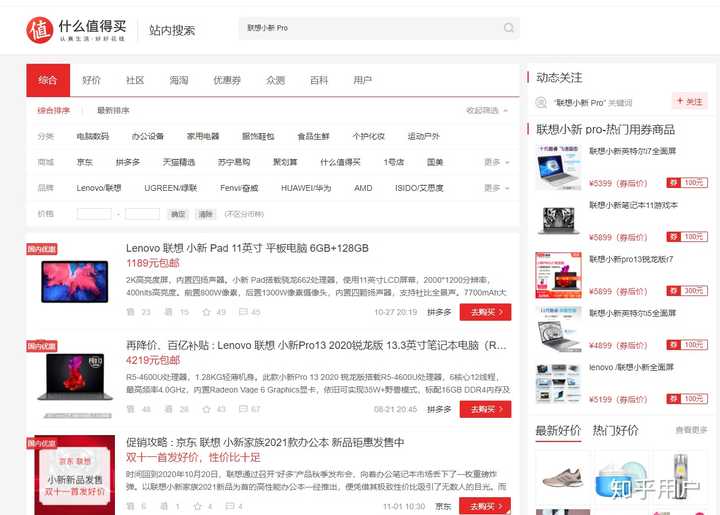Filter by category 服饰鞋包
This screenshot has height=515, width=720.
258,136
